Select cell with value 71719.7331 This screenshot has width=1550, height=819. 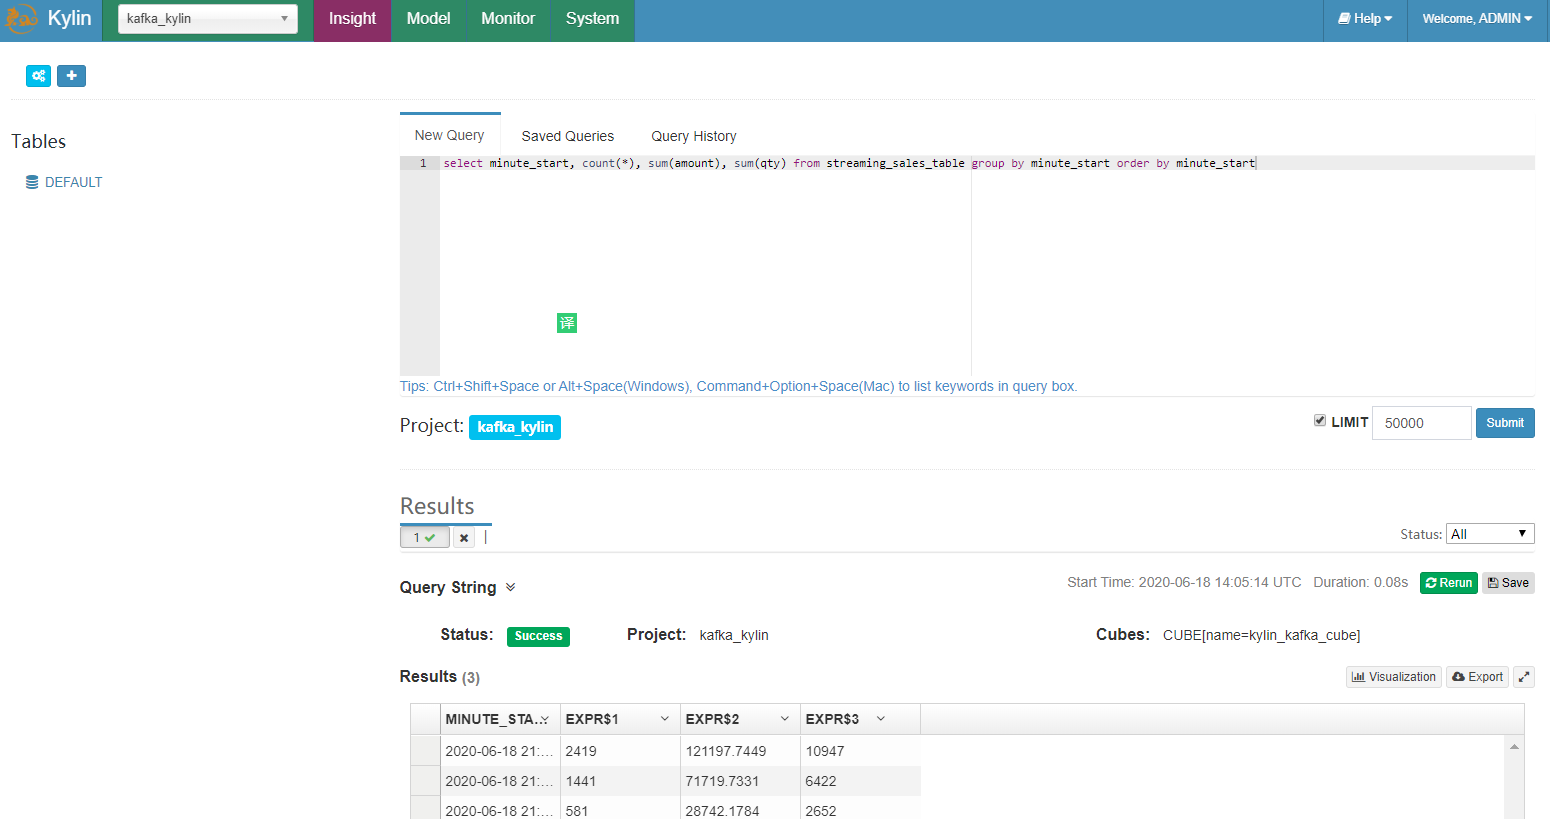[x=740, y=781]
